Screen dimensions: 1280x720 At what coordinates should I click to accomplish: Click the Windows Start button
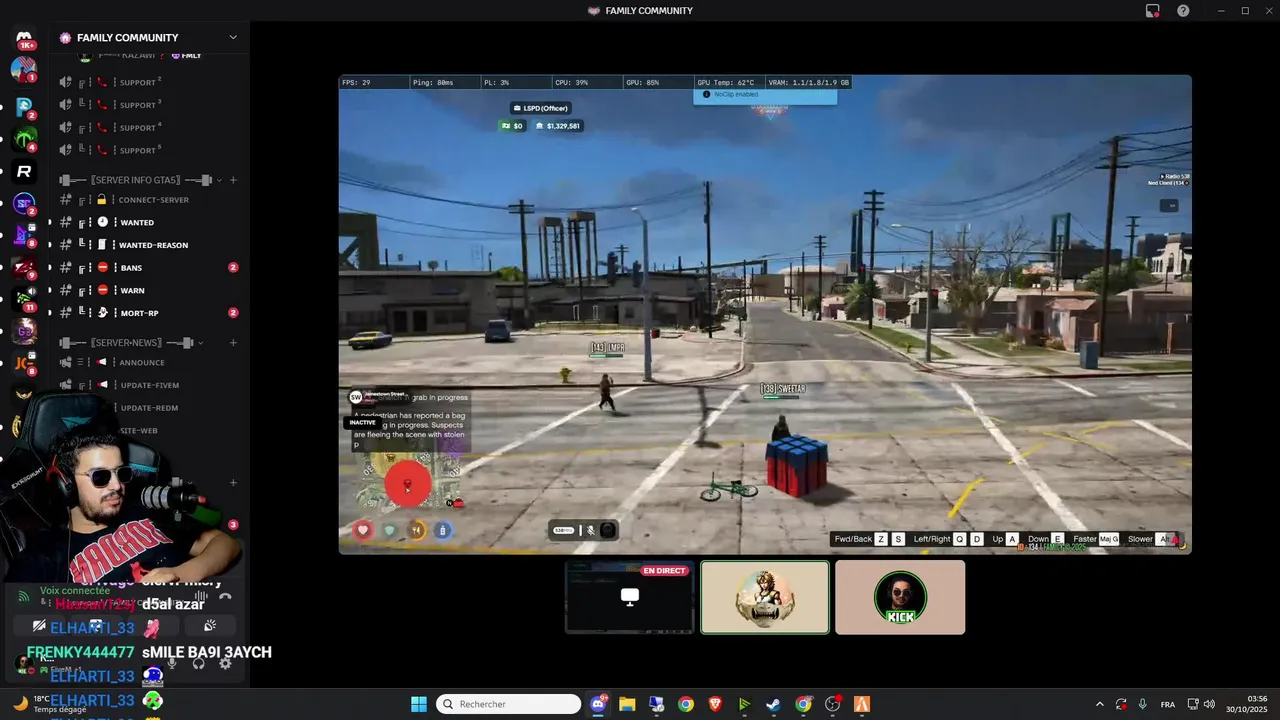coord(419,704)
